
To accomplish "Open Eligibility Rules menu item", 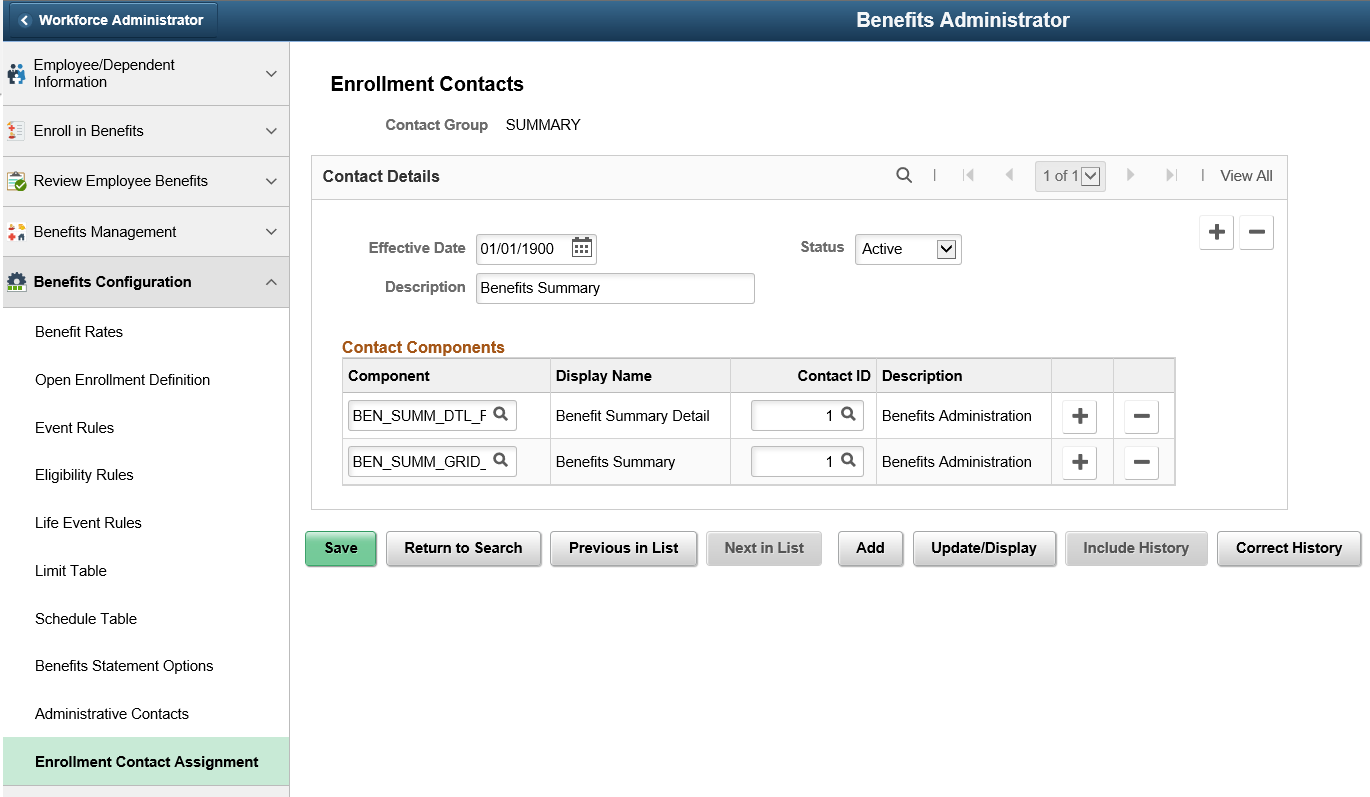I will (84, 475).
